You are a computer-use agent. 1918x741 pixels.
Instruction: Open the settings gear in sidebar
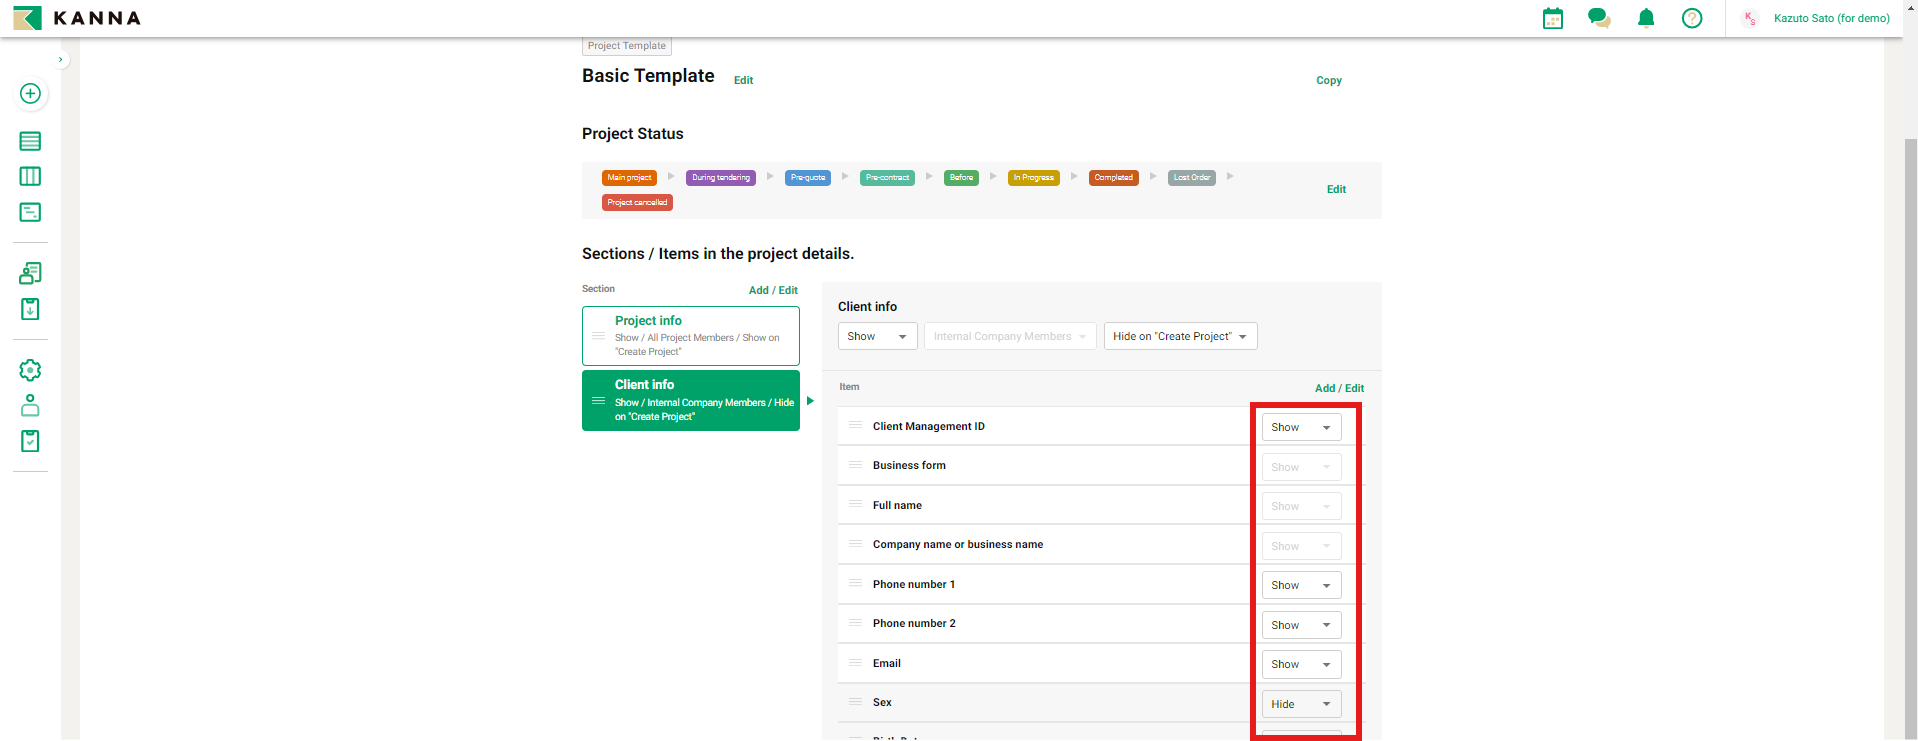click(30, 370)
